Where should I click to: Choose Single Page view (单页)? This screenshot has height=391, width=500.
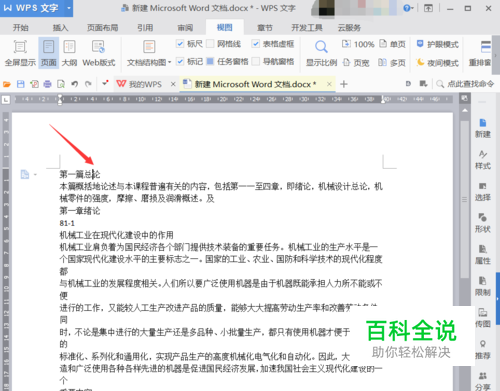(x=393, y=44)
